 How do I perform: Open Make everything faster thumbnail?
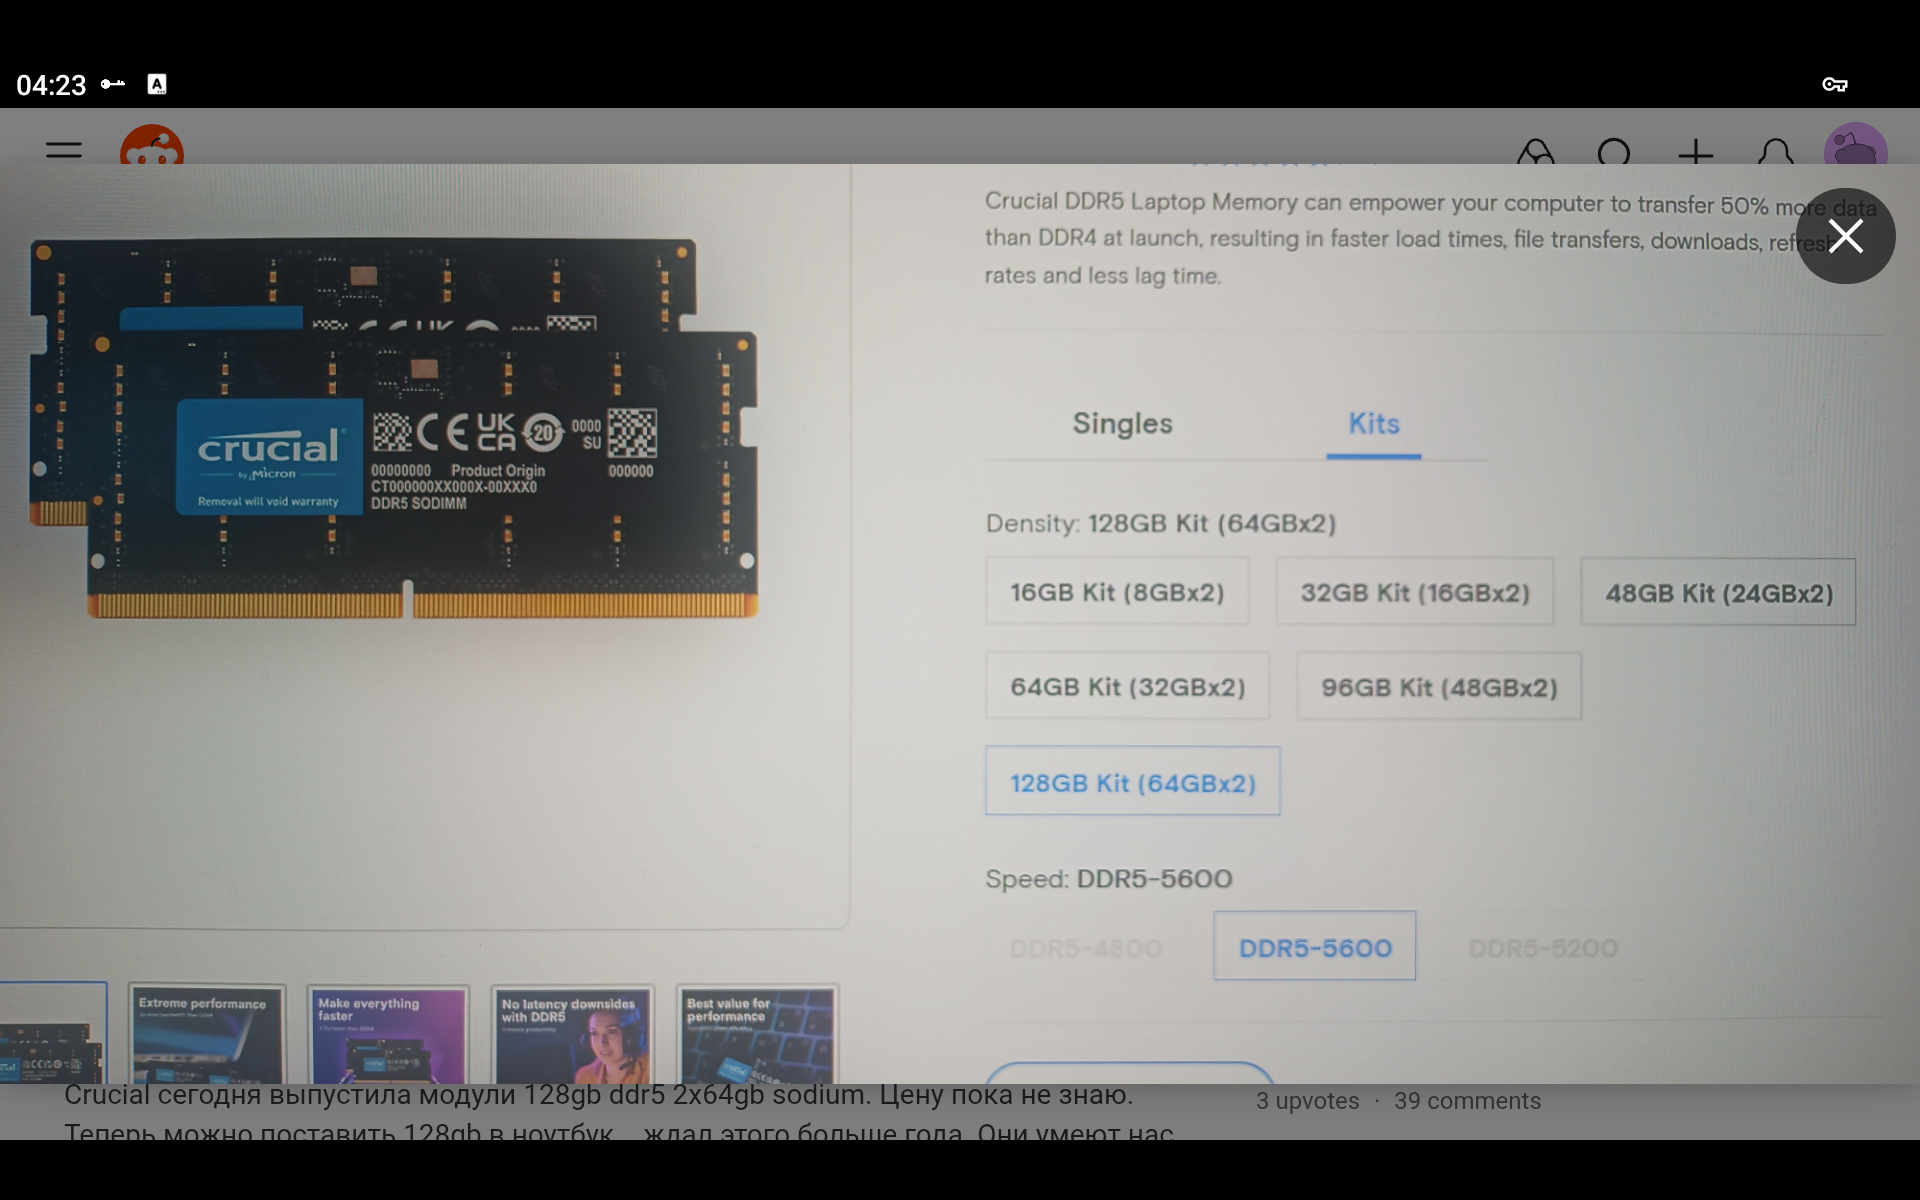pos(388,1035)
